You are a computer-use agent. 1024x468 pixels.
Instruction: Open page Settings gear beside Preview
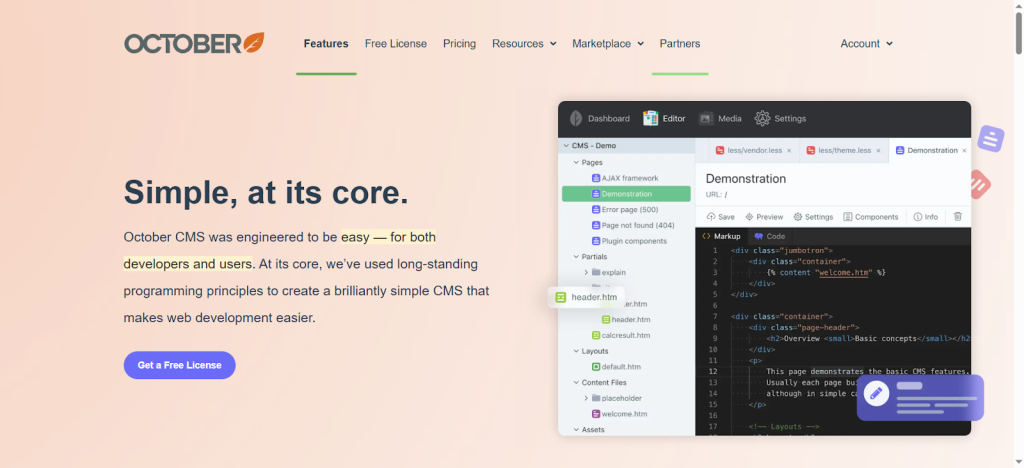pos(797,217)
